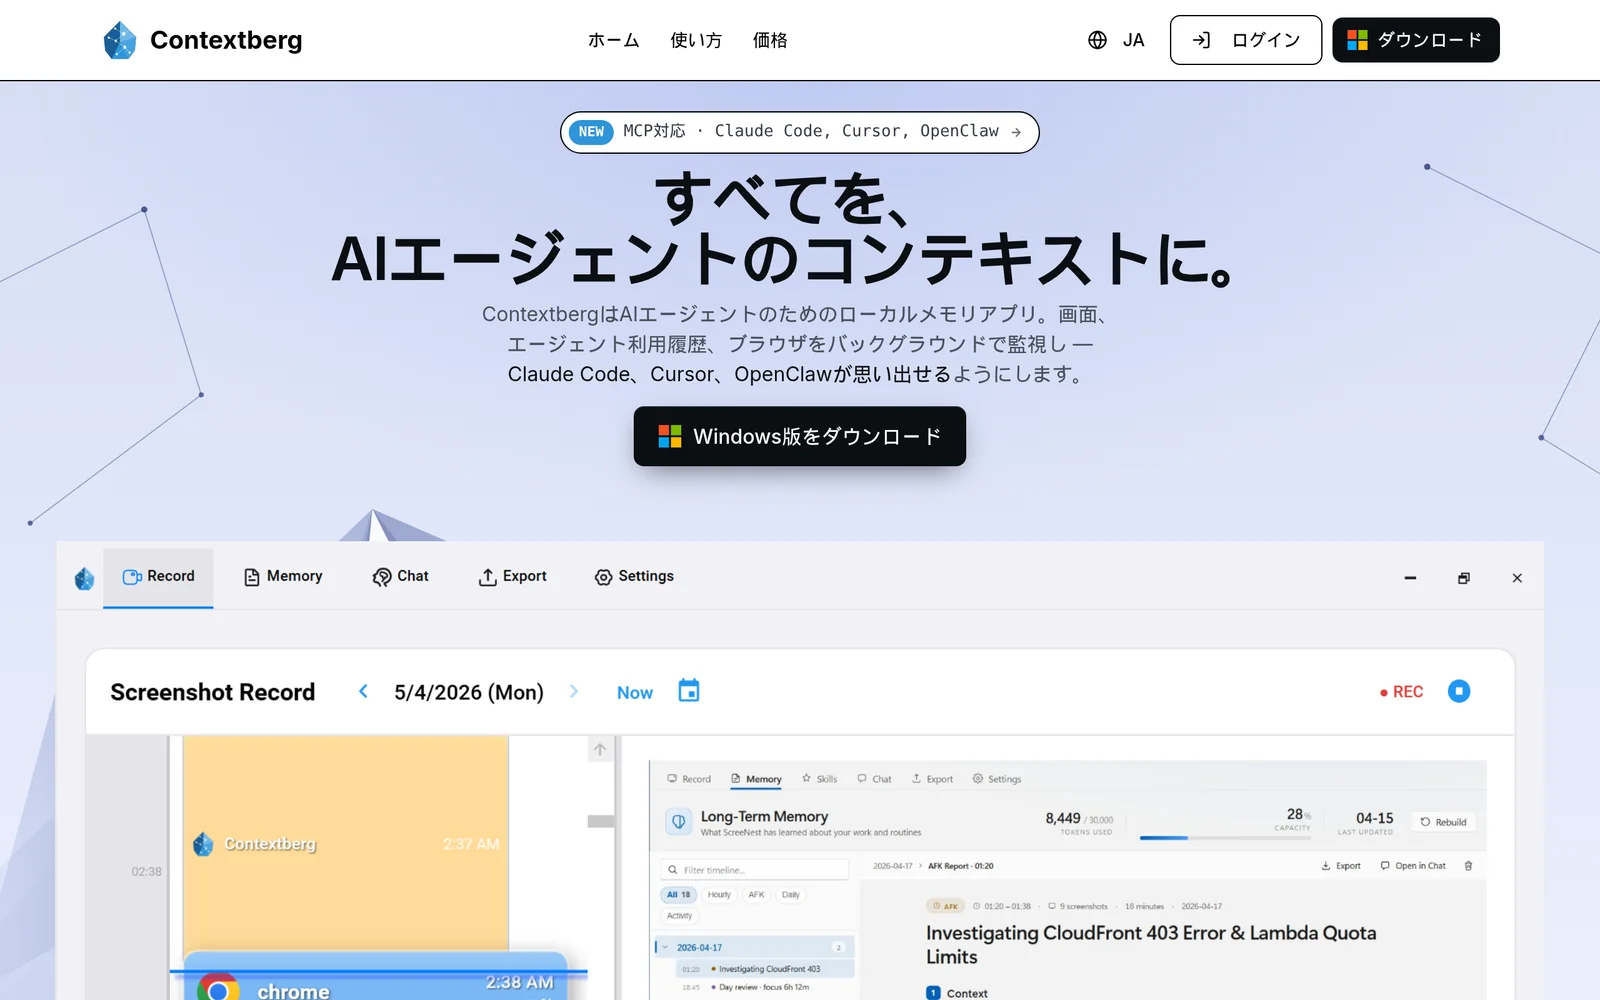The image size is (1600, 1000).
Task: Toggle the blue stop recording button
Action: 1459,691
